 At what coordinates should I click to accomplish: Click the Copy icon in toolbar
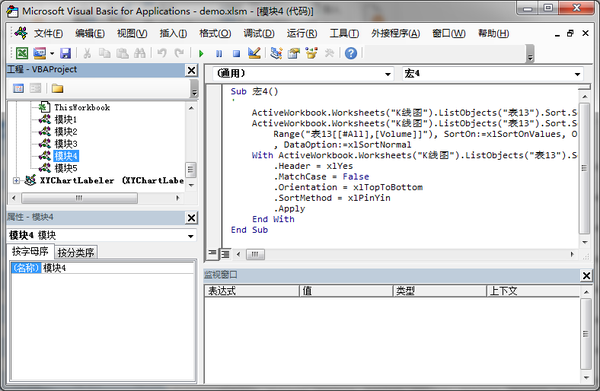[x=104, y=53]
